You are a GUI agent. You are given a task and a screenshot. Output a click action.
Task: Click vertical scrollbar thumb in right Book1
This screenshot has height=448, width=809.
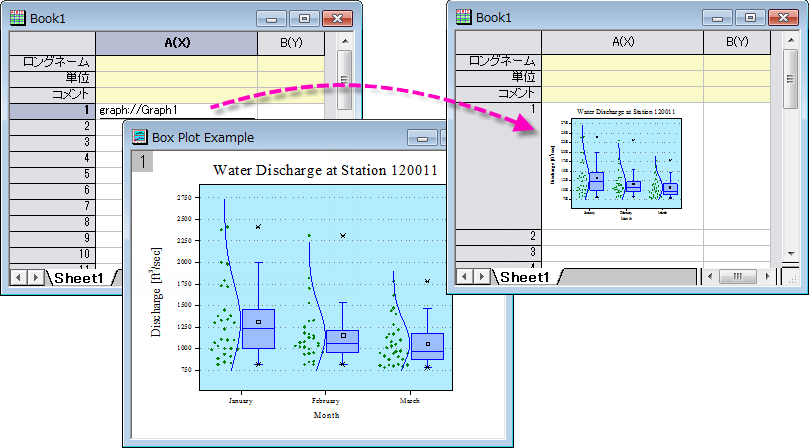790,79
